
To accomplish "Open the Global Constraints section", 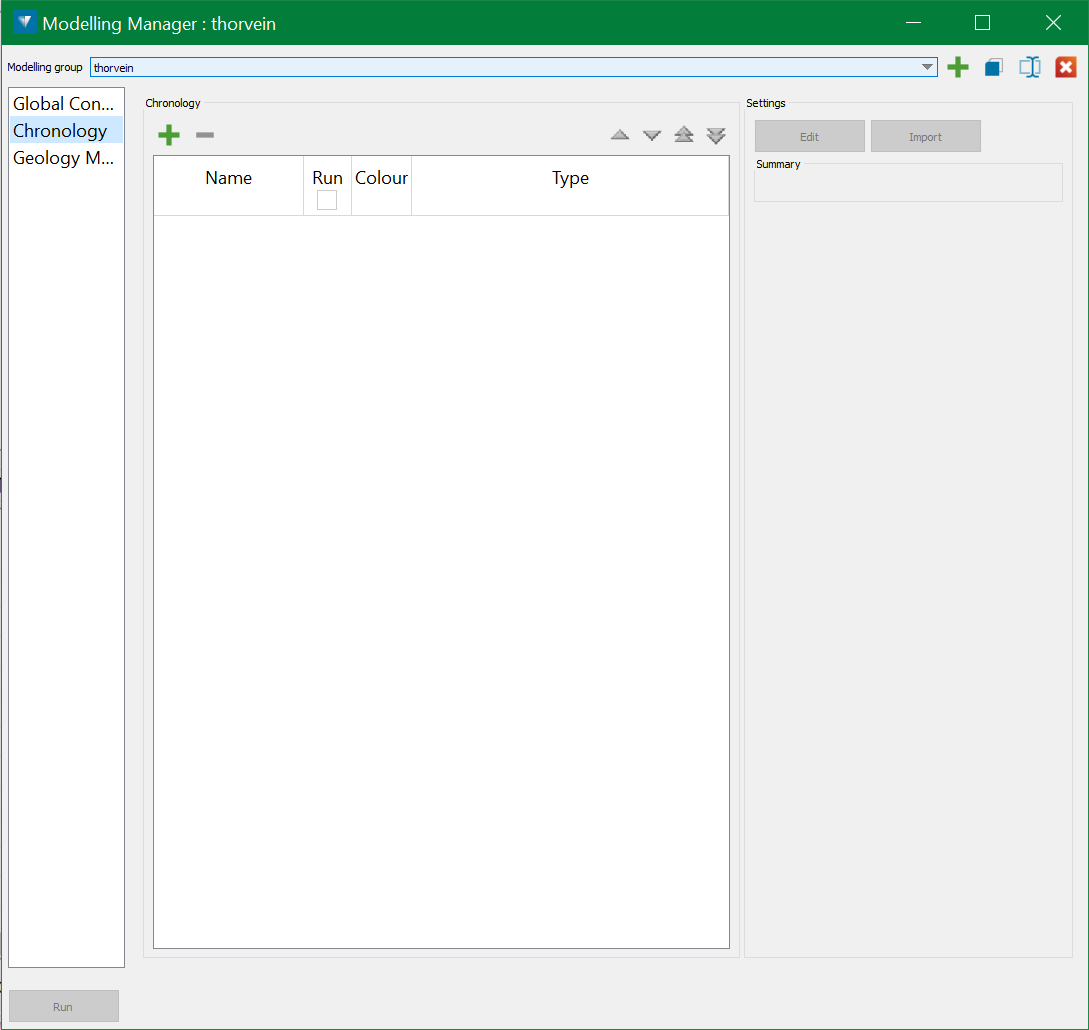I will [x=64, y=104].
